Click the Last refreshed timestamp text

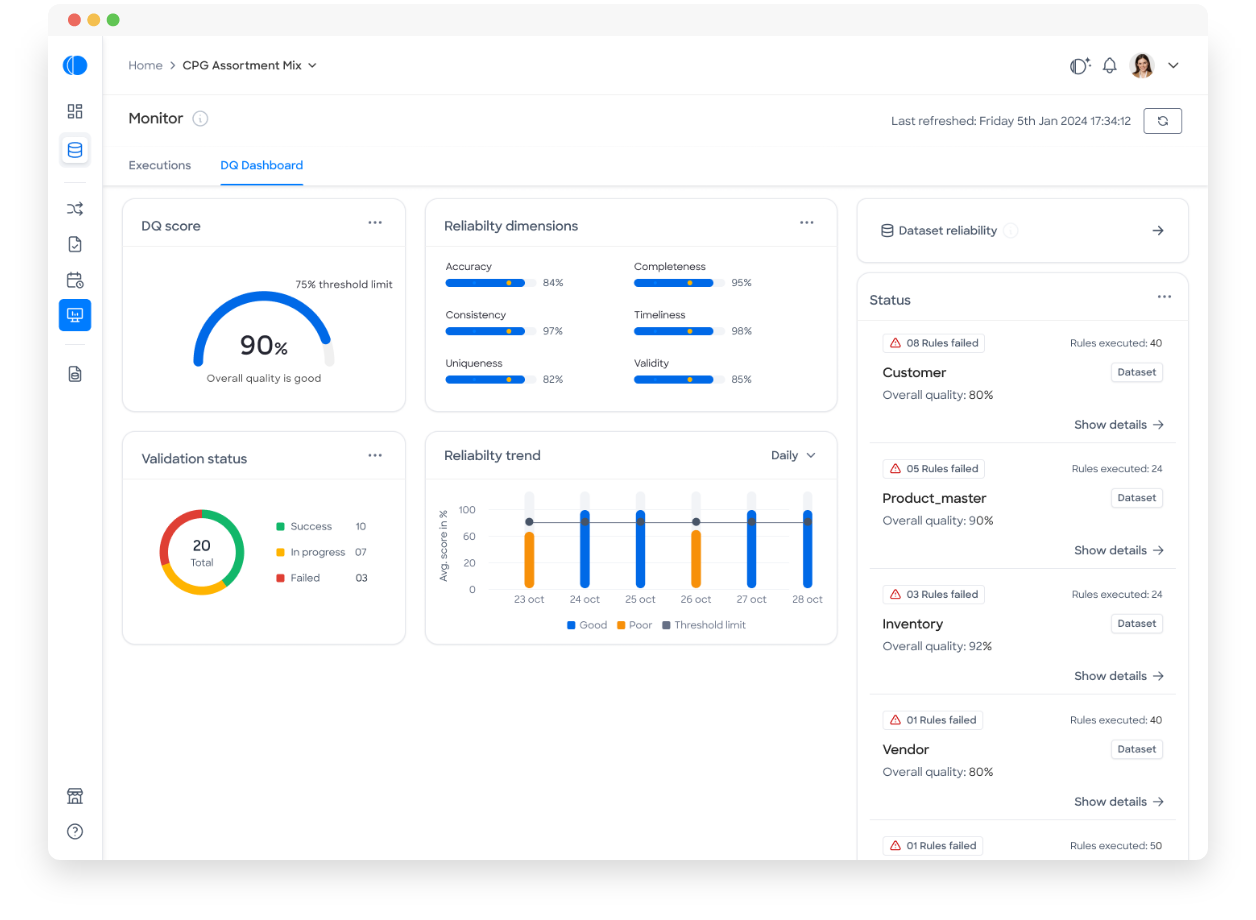1011,121
